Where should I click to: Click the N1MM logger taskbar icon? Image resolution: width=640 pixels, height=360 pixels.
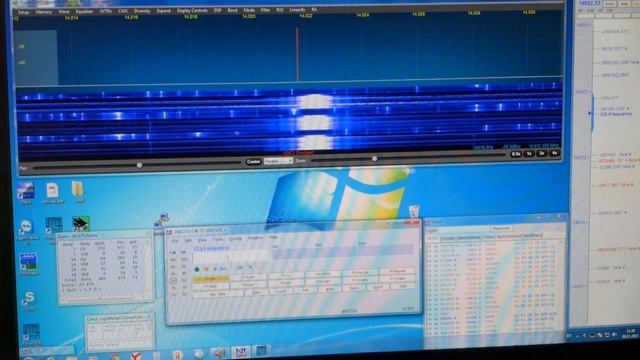pos(241,351)
